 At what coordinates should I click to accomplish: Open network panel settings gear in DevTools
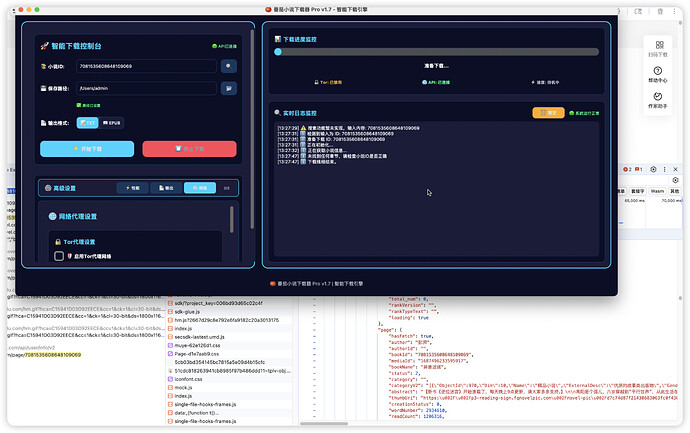coord(675,180)
